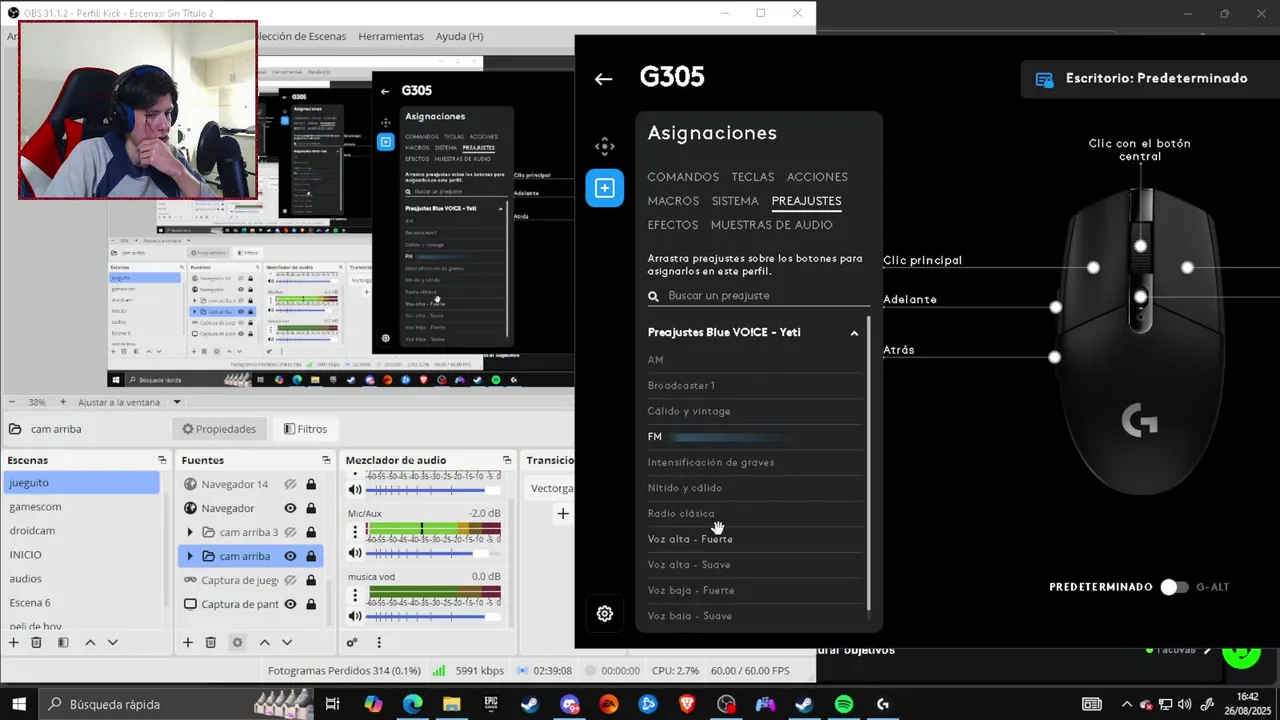Adjust the Mic/Aux volume slider
Viewport: 1280px width, 720px height.
[432, 553]
